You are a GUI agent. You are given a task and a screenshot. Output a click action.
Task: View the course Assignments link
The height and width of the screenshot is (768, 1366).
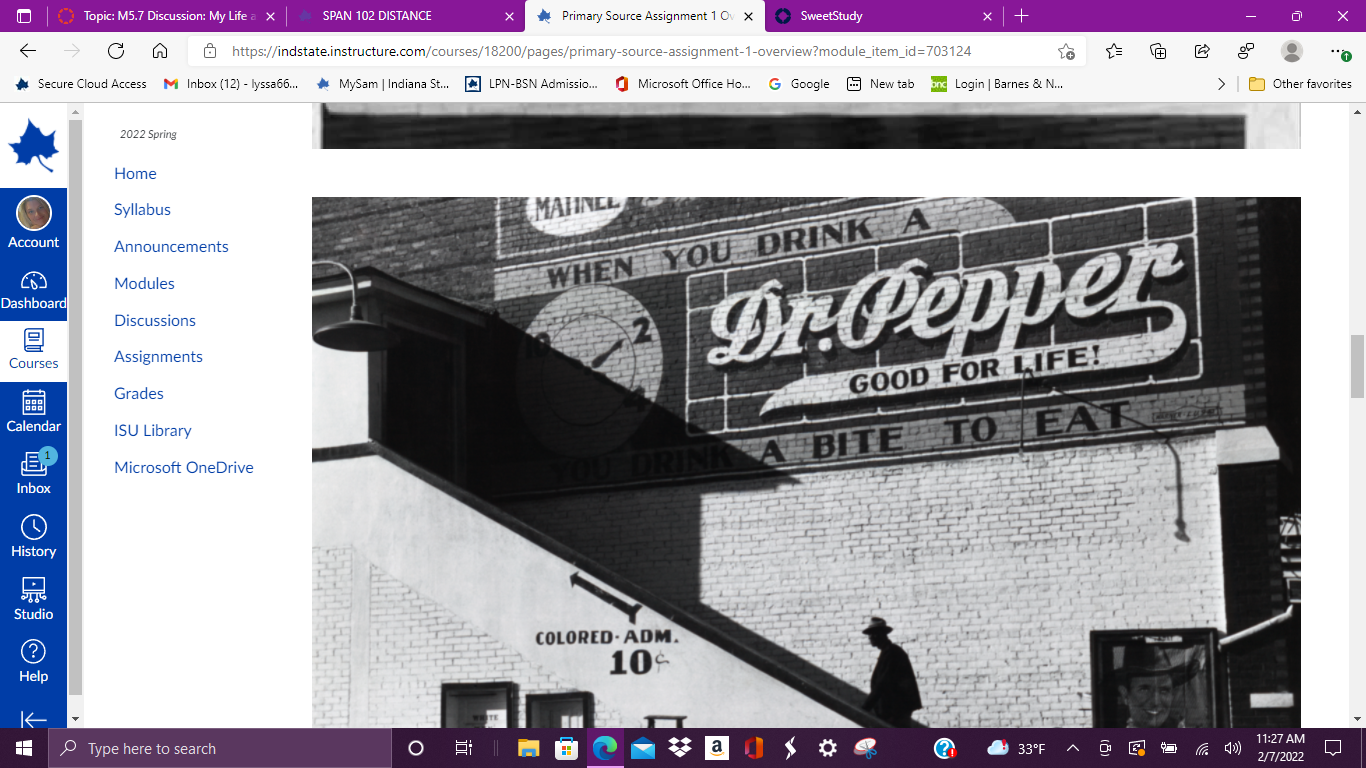[158, 357]
